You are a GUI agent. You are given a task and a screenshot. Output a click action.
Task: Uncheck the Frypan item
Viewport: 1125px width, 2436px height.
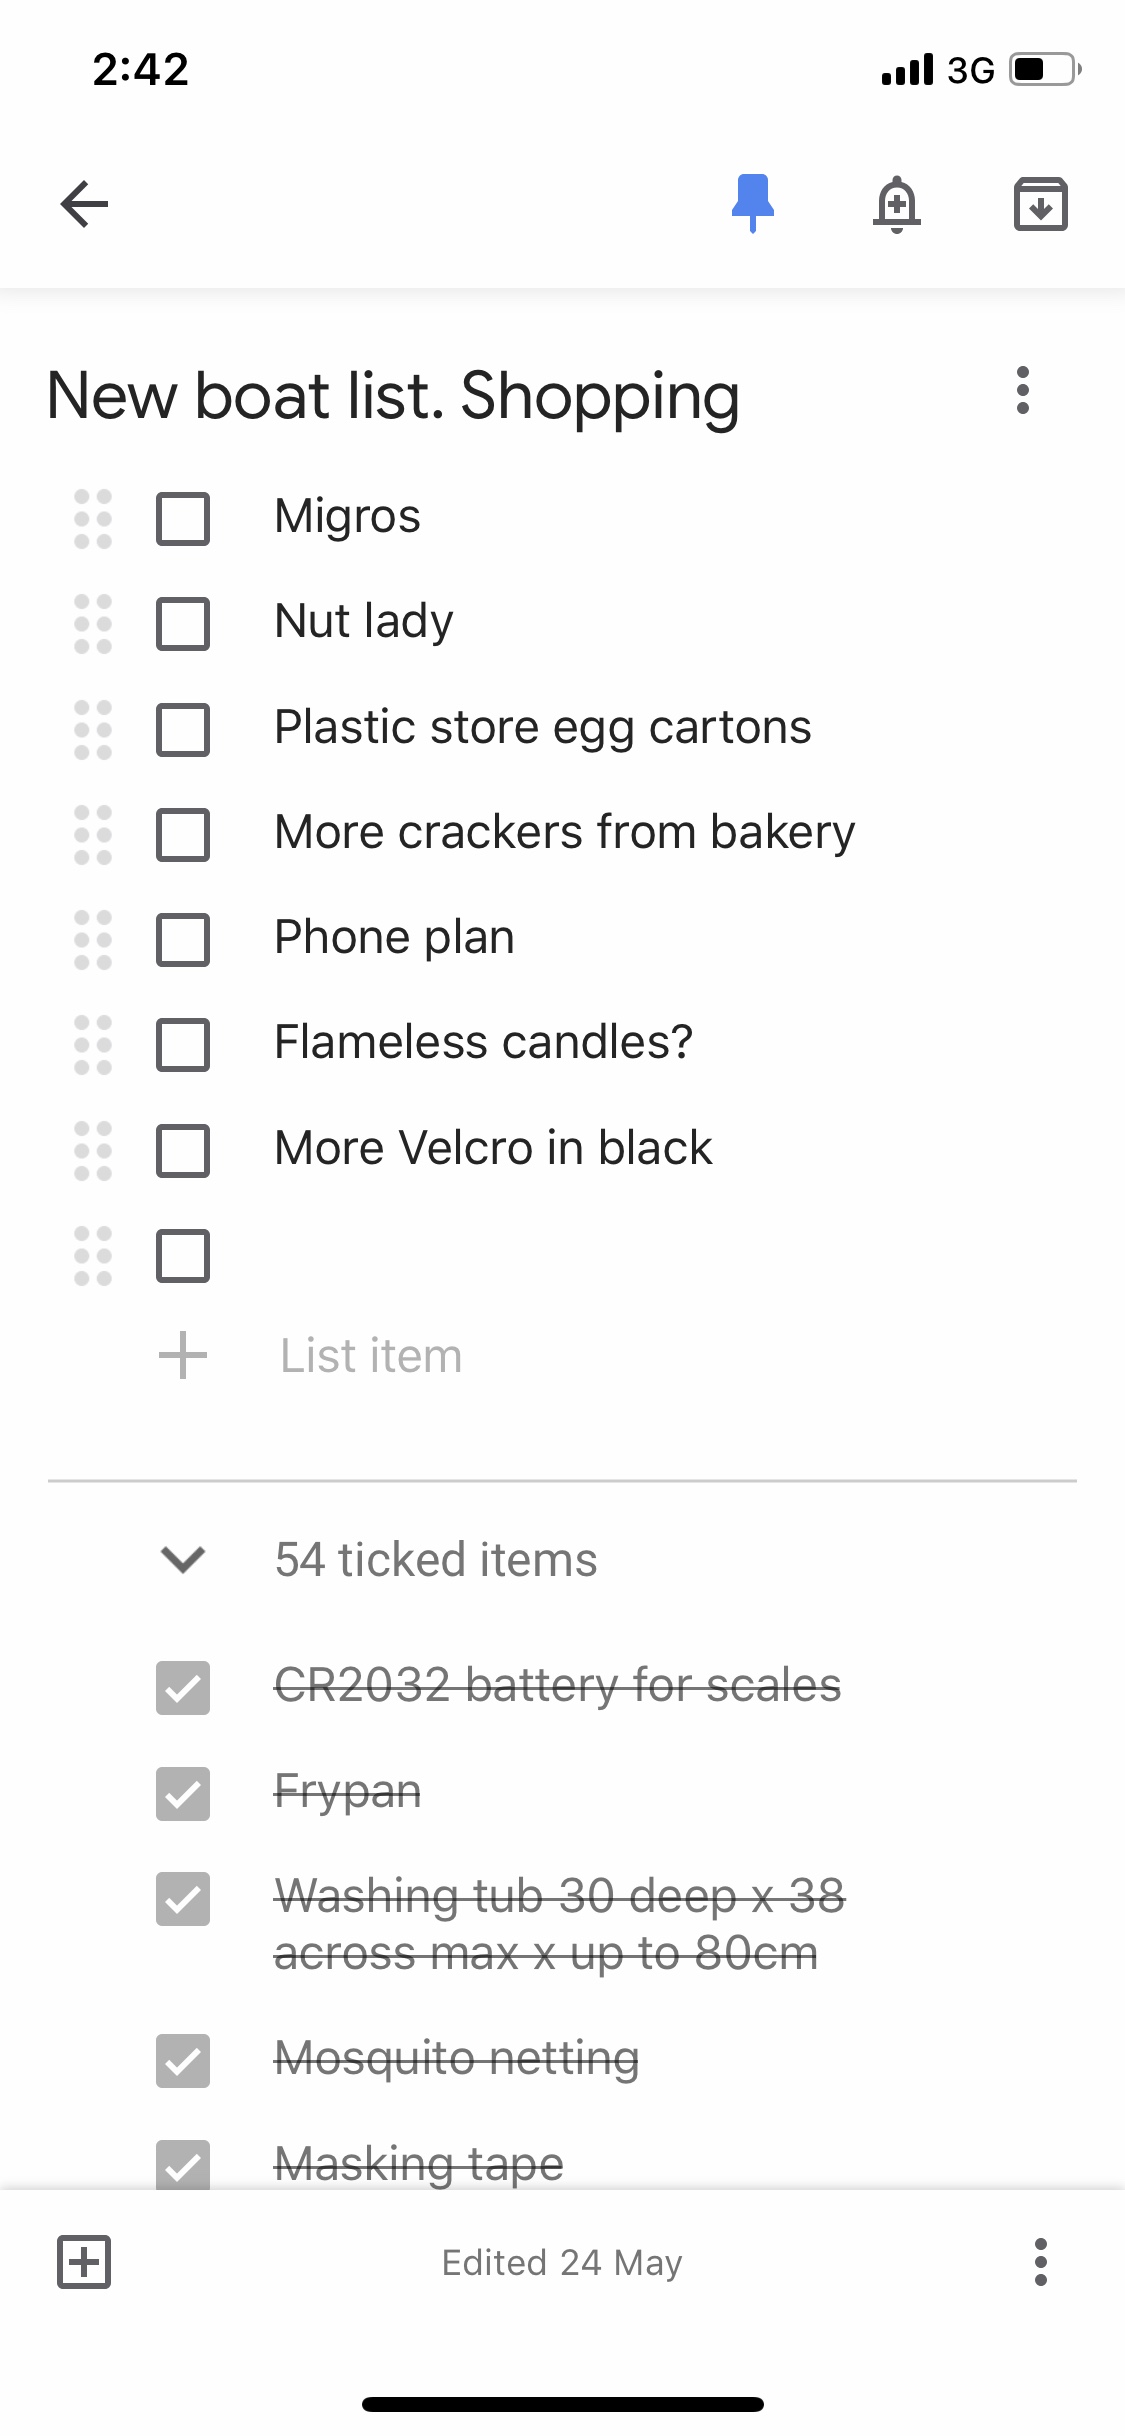point(183,1793)
